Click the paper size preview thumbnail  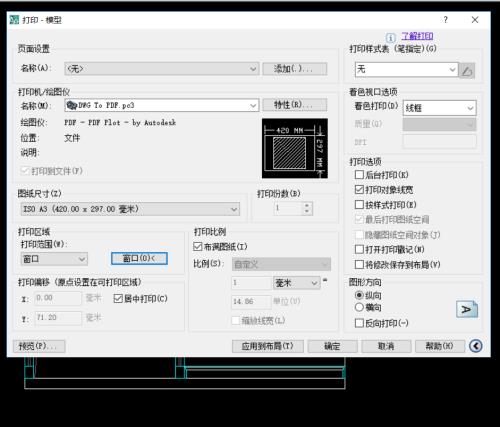pyautogui.click(x=295, y=148)
